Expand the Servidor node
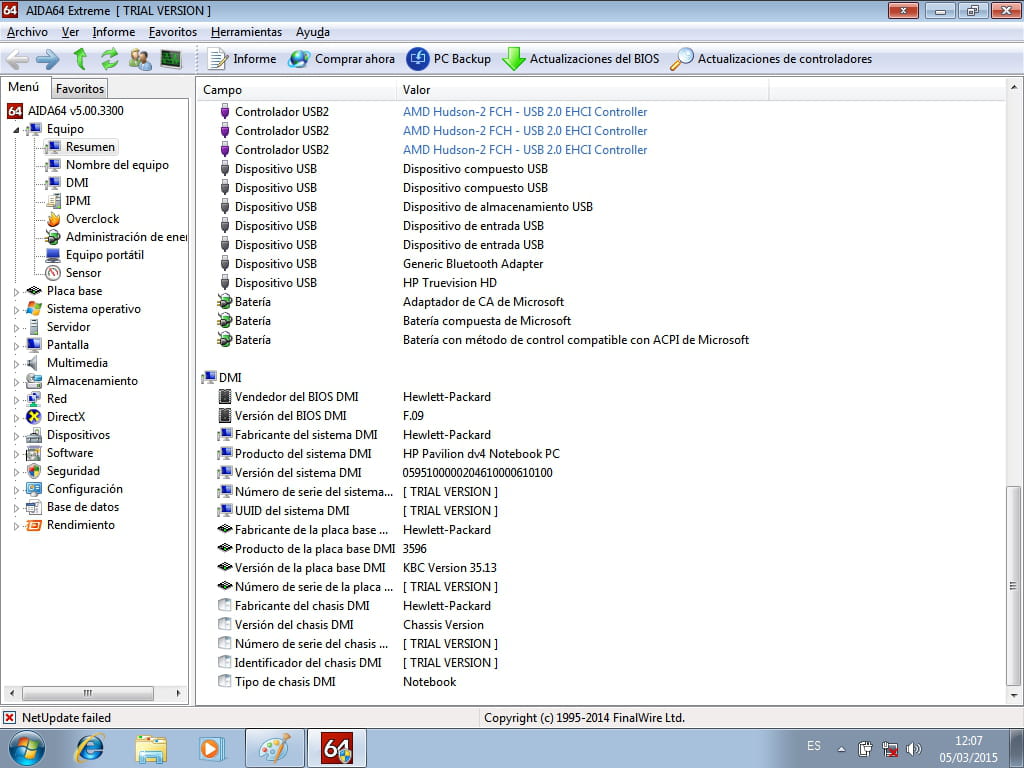1024x768 pixels. [x=16, y=328]
